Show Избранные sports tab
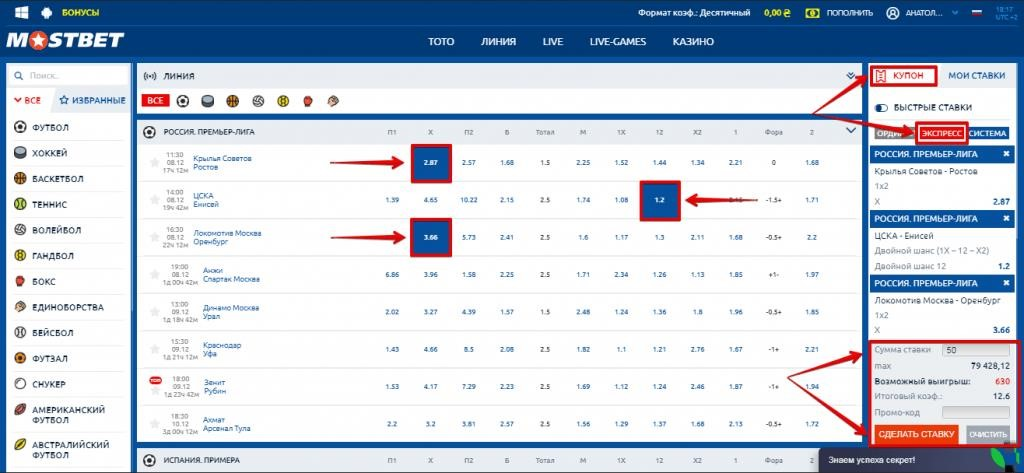The width and height of the screenshot is (1024, 473). pyautogui.click(x=92, y=101)
